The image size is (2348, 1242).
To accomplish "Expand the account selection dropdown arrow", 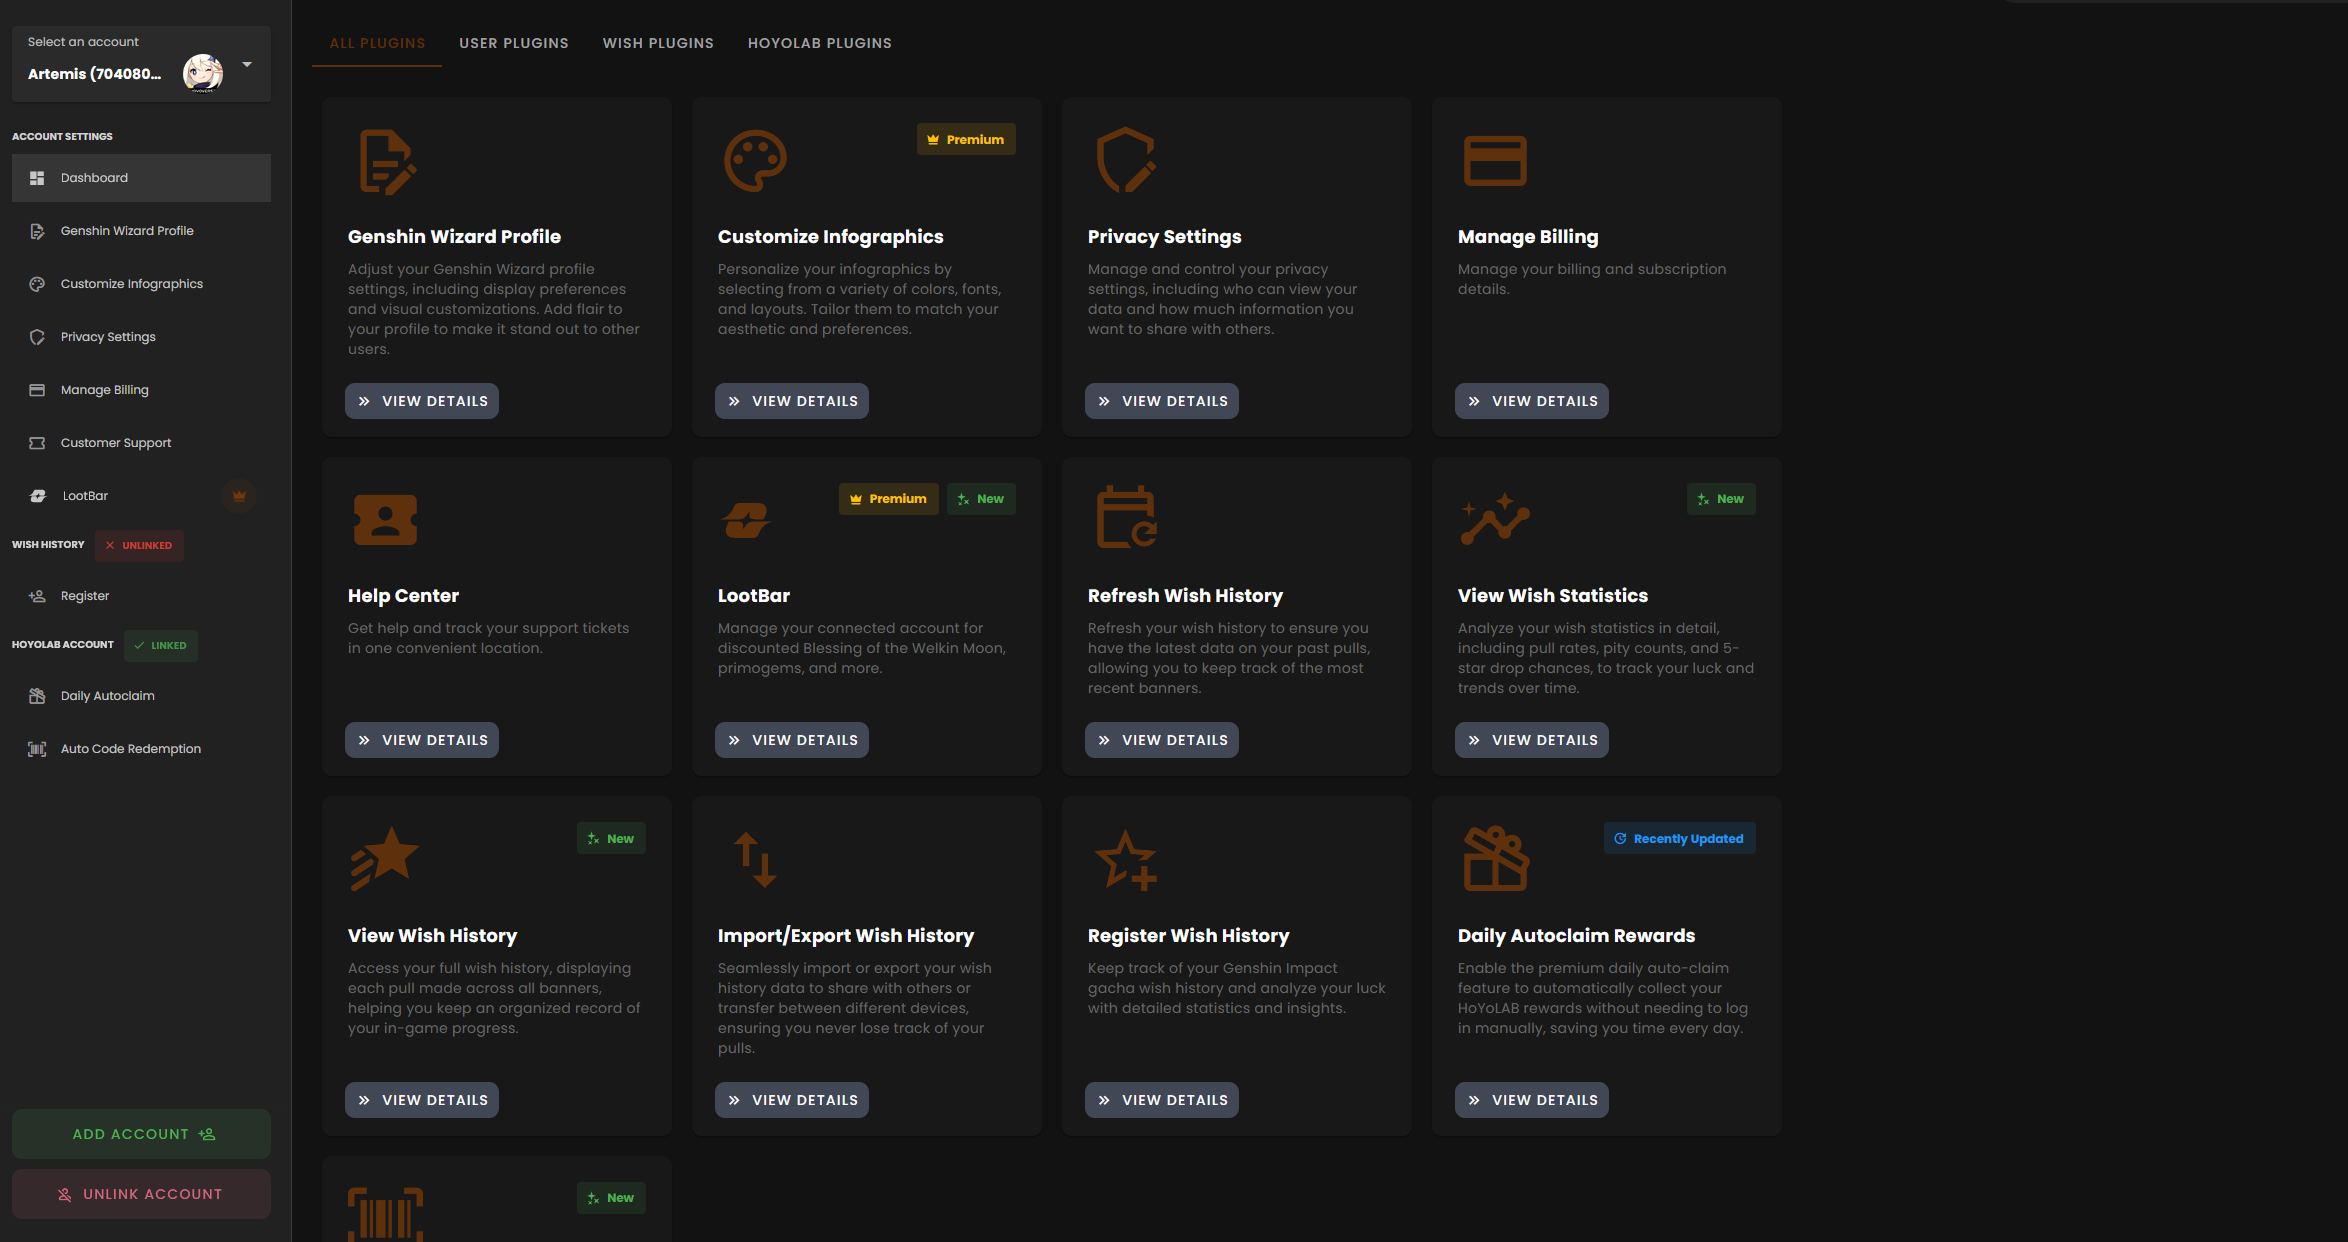I will [x=247, y=65].
